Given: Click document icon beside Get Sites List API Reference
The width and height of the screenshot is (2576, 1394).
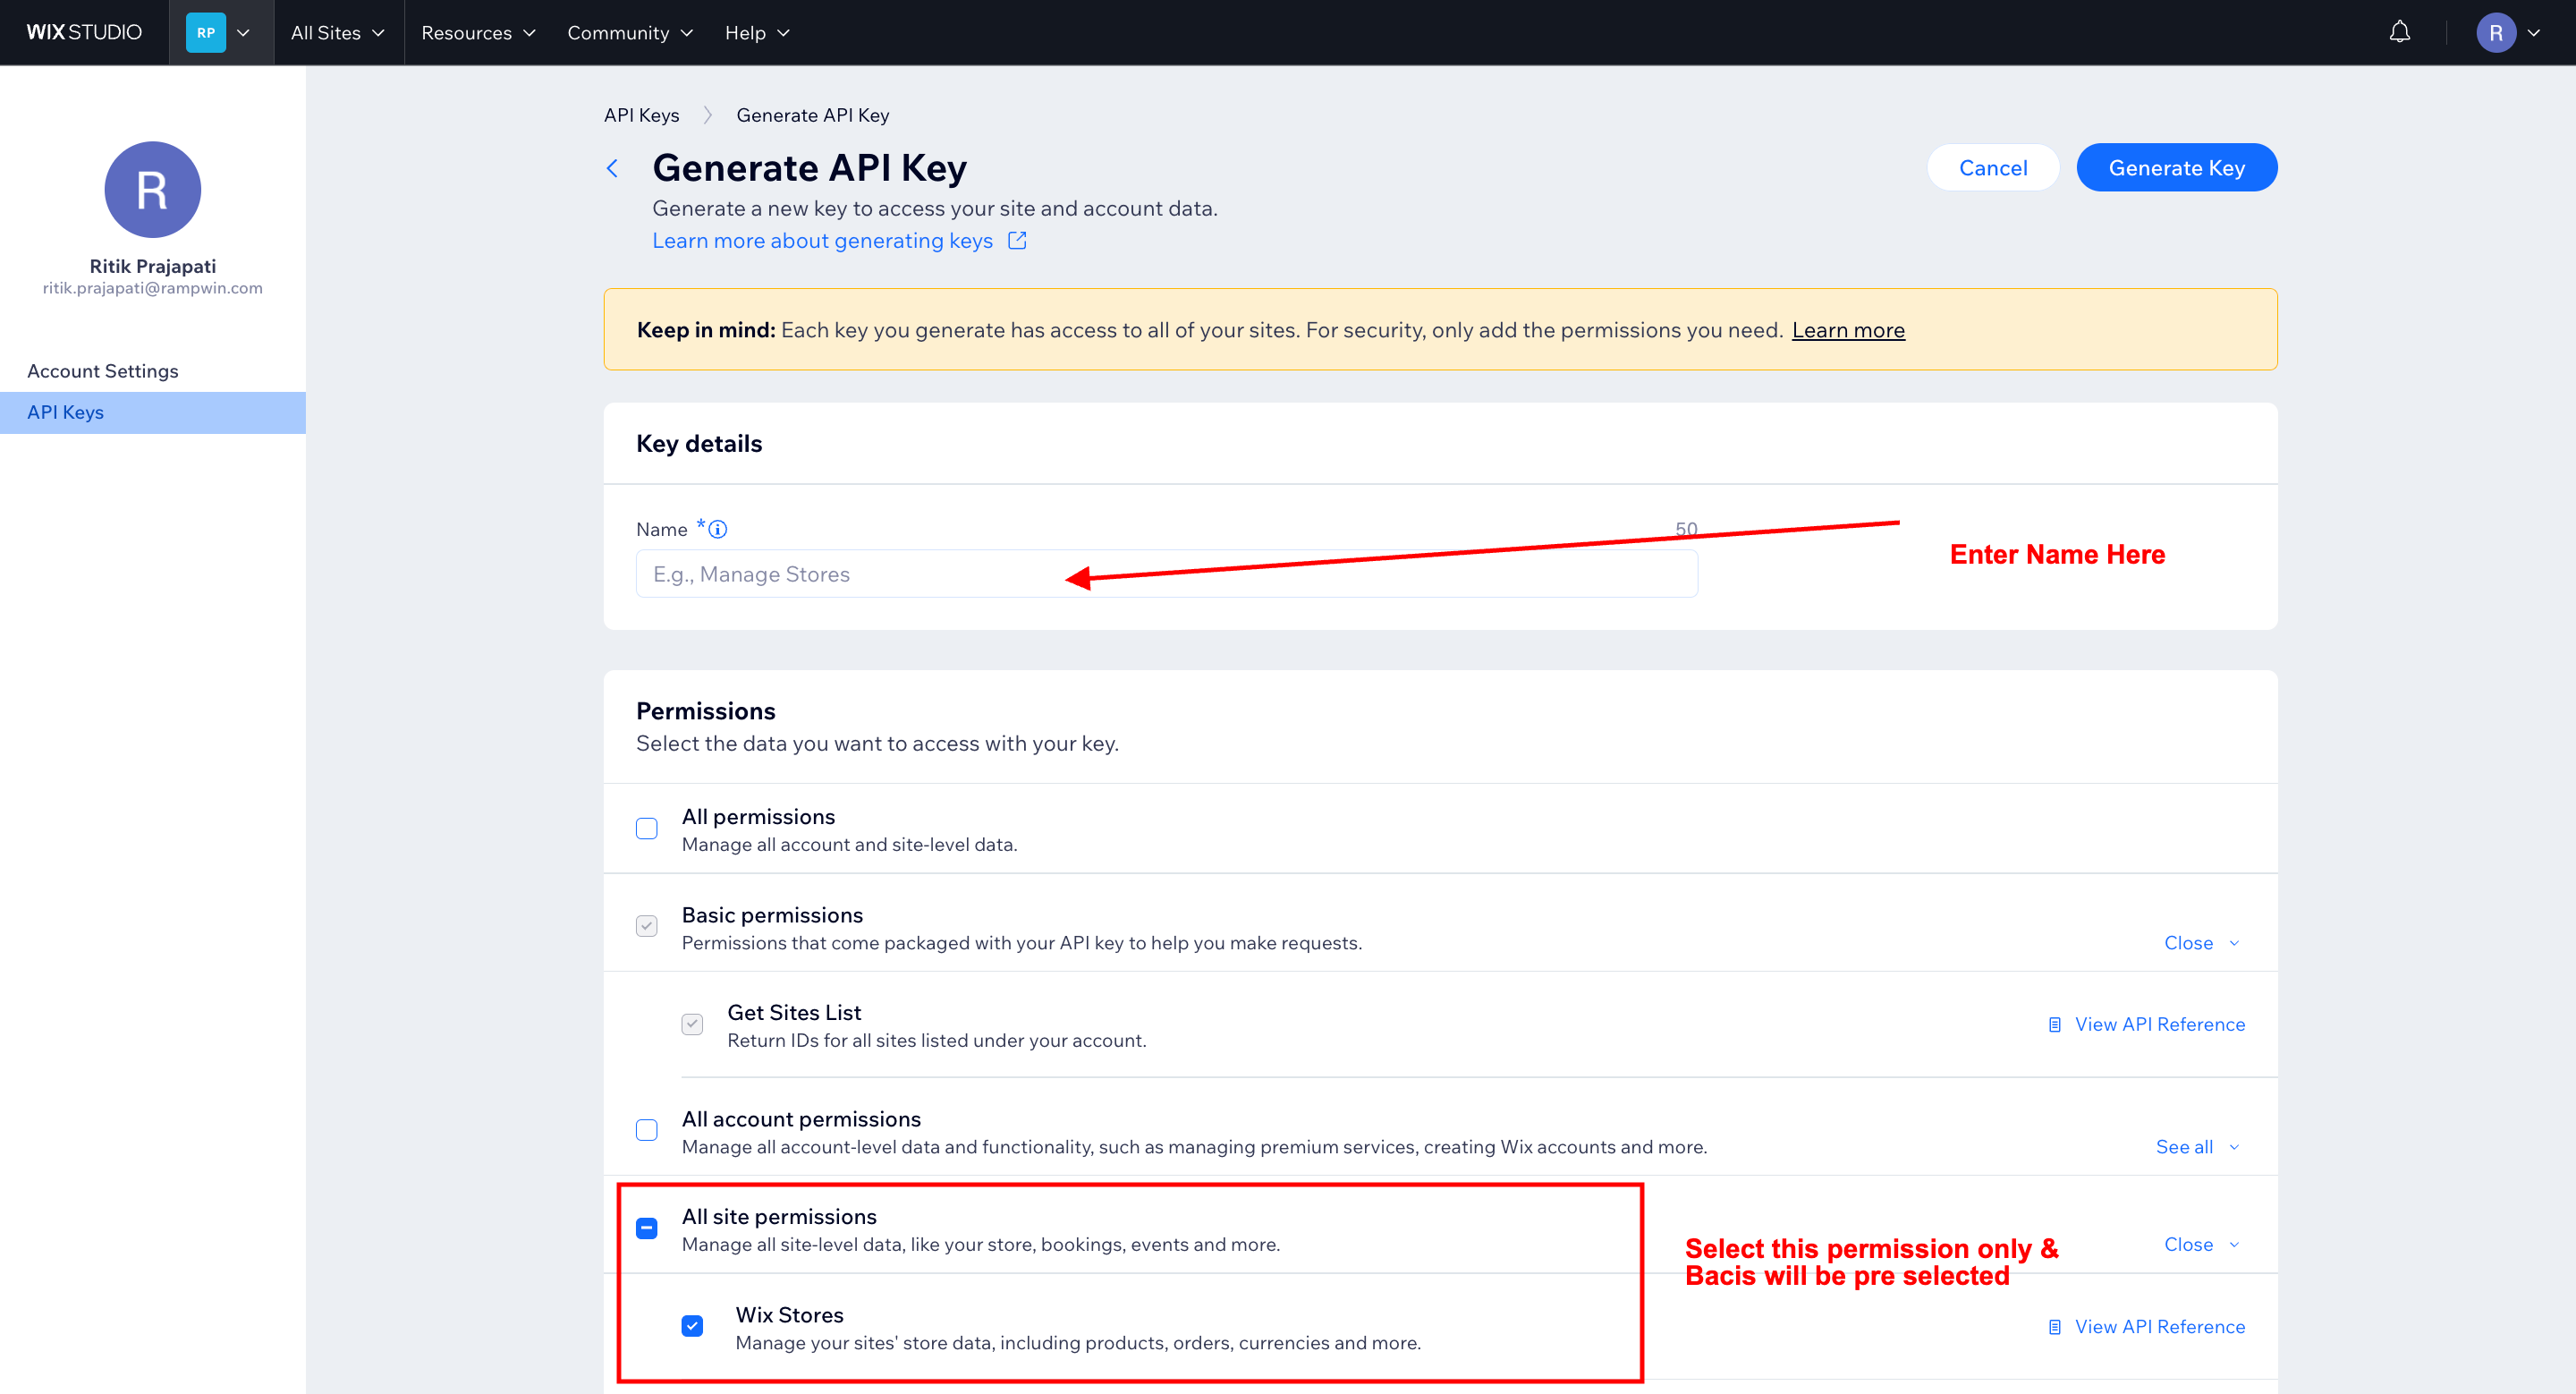Looking at the screenshot, I should (x=2054, y=1024).
